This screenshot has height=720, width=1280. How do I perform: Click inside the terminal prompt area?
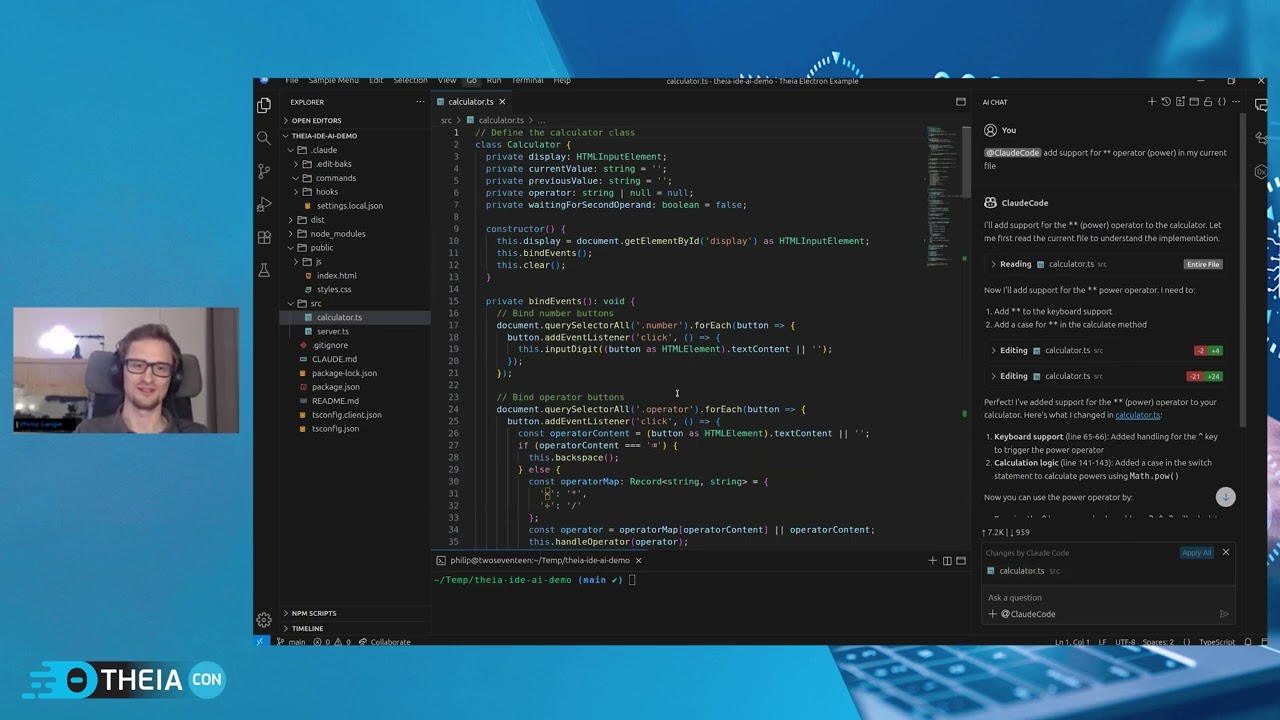pyautogui.click(x=700, y=603)
